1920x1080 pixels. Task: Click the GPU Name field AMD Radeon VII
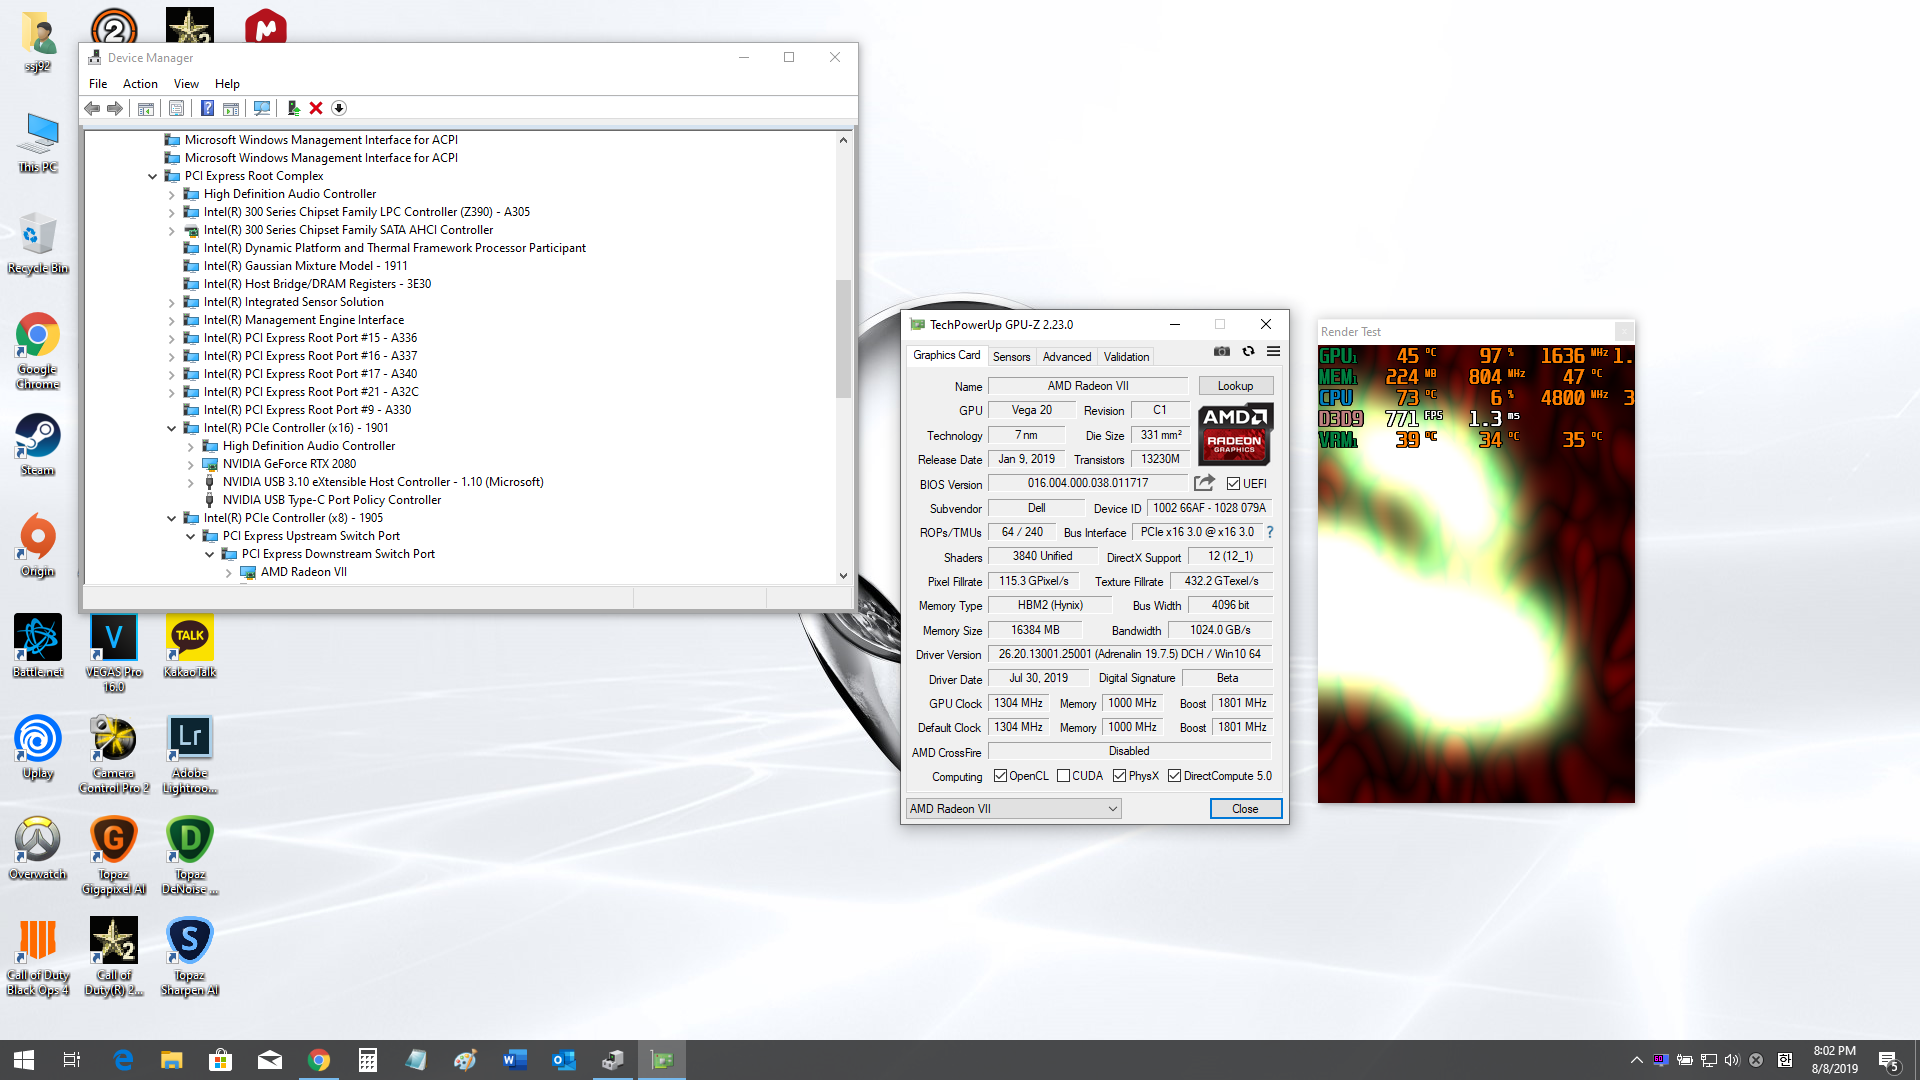[1088, 386]
